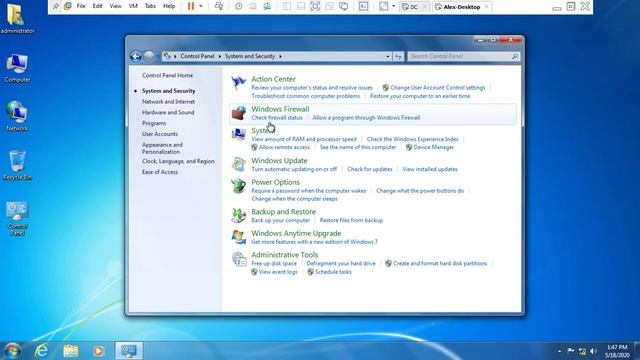Launch Internet Explorer from taskbar

click(x=41, y=351)
